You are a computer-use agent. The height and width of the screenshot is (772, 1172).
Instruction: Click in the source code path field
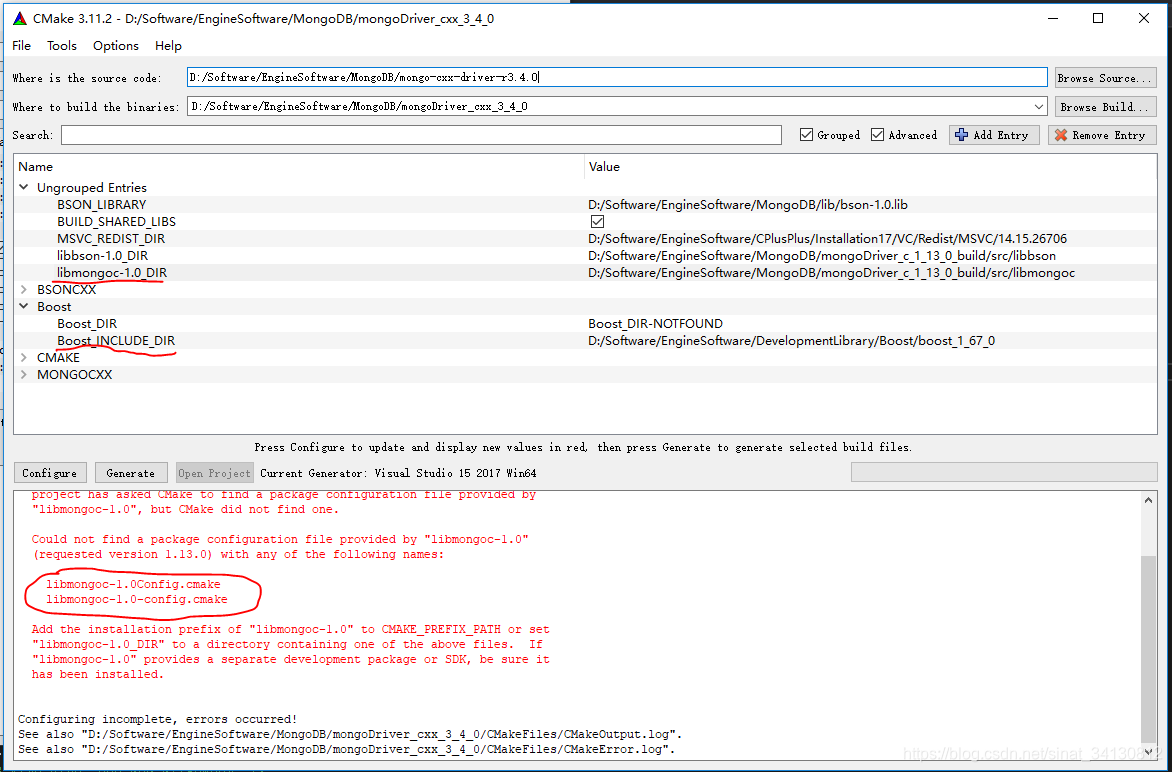[x=617, y=78]
